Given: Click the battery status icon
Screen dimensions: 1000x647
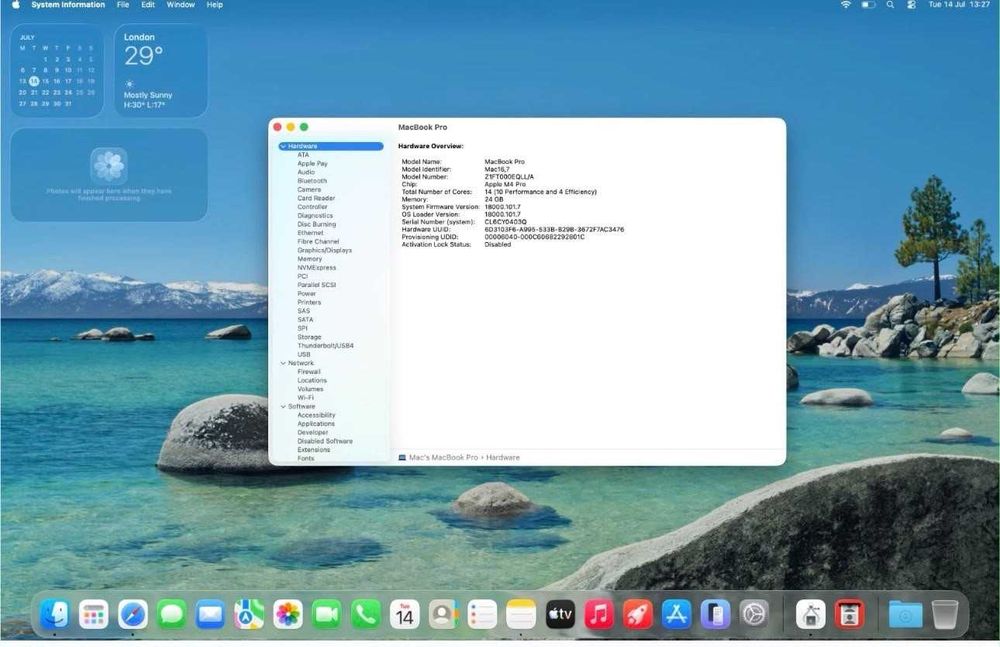Looking at the screenshot, I should point(868,4).
